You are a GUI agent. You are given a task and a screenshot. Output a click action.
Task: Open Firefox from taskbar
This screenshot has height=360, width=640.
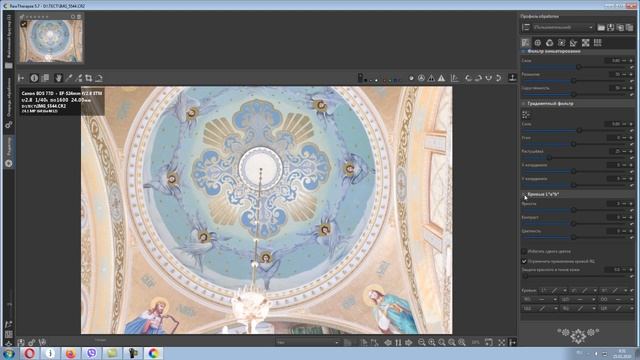[x=71, y=353]
